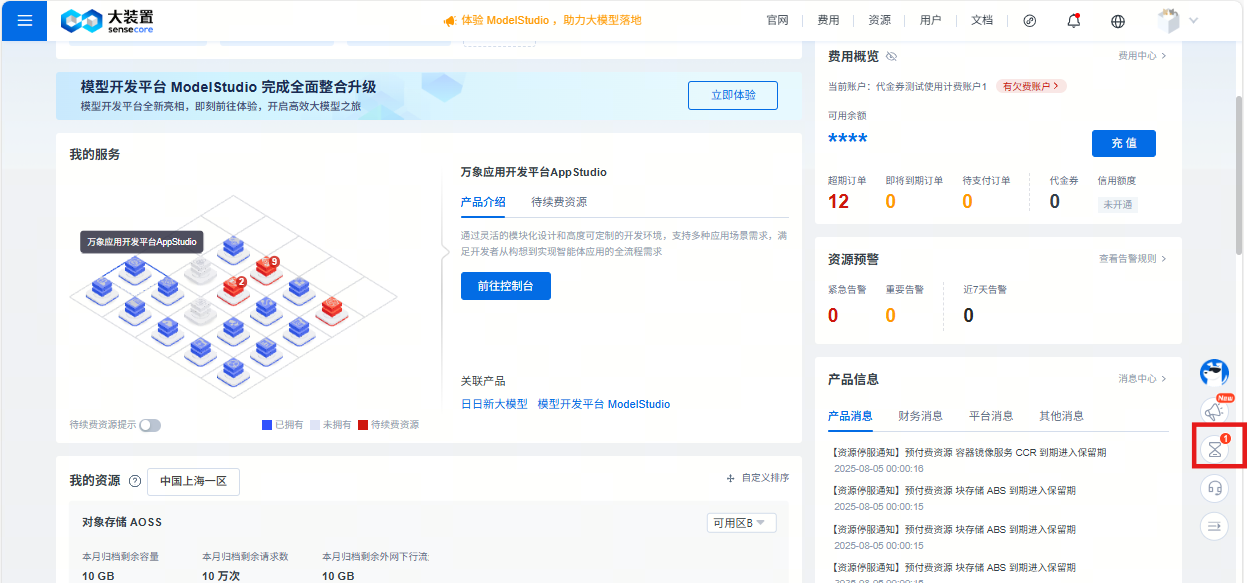Click the 紧急告警 count
The image size is (1248, 583).
(x=833, y=316)
